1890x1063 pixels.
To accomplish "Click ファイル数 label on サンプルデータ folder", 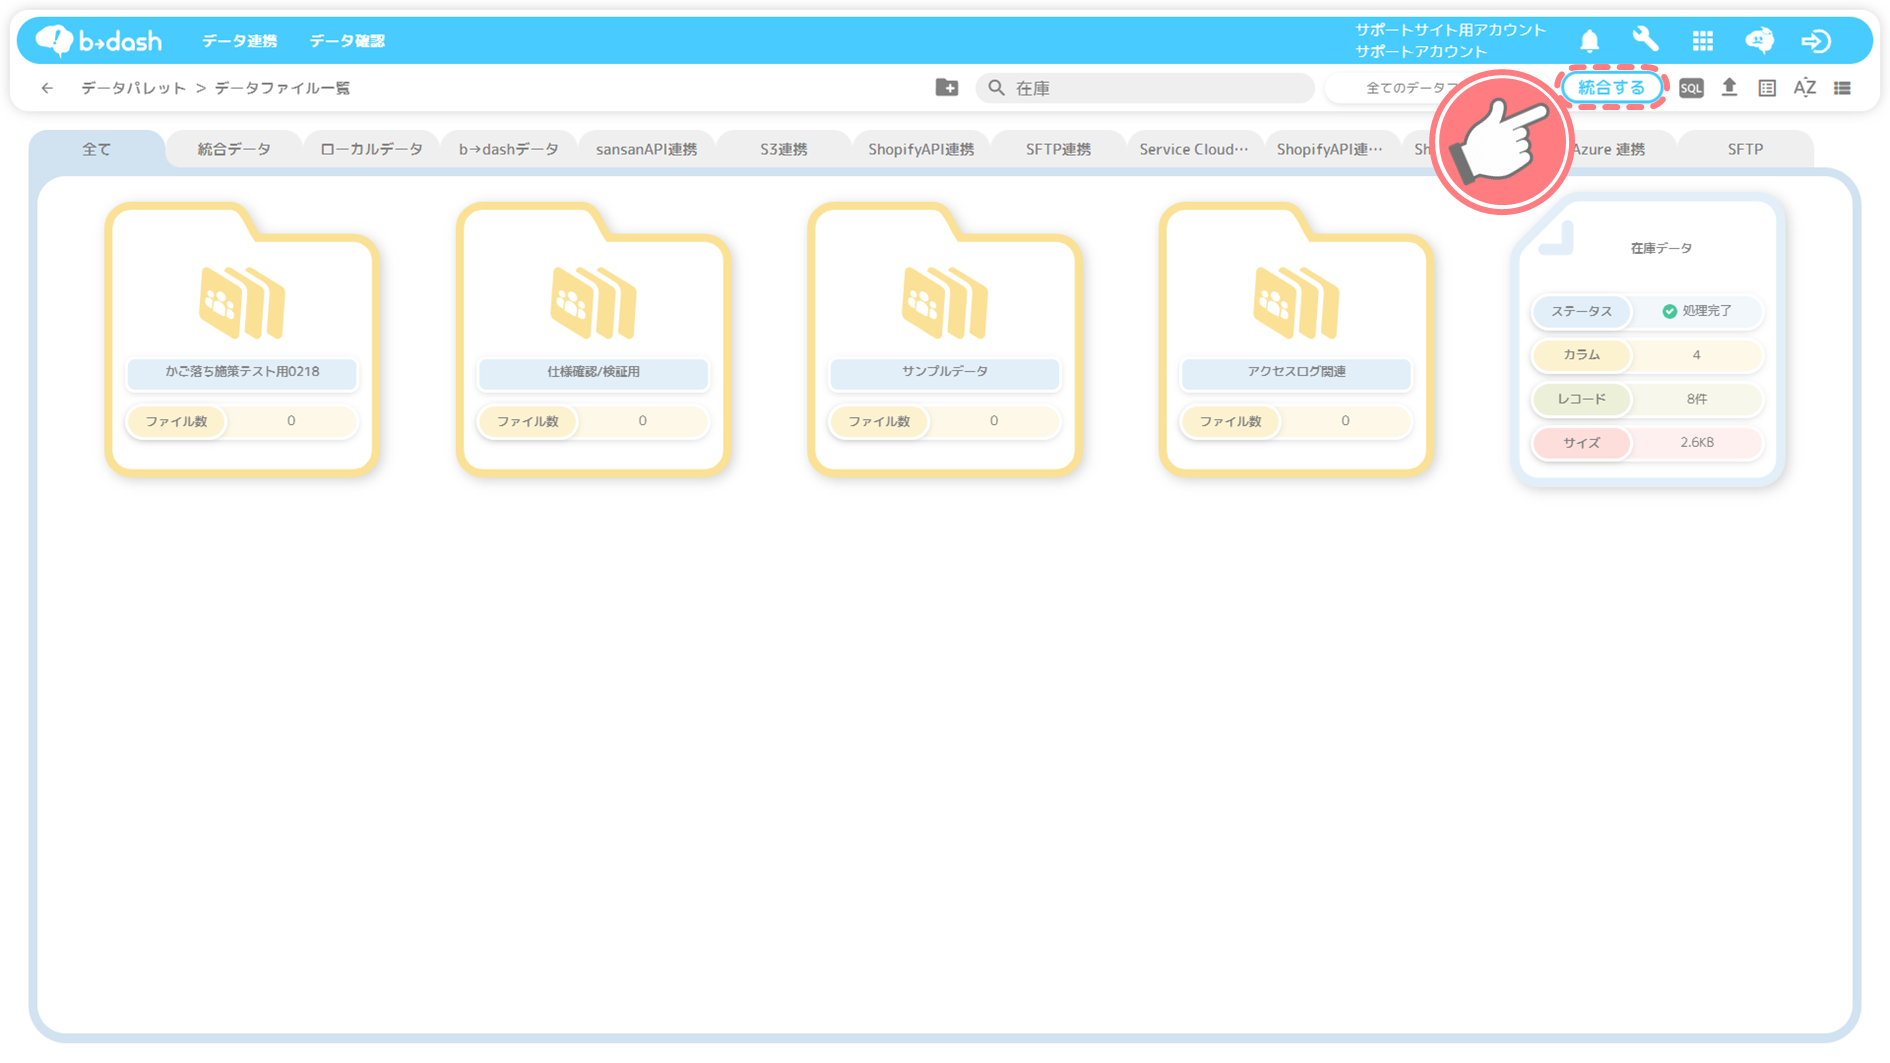I will [879, 421].
